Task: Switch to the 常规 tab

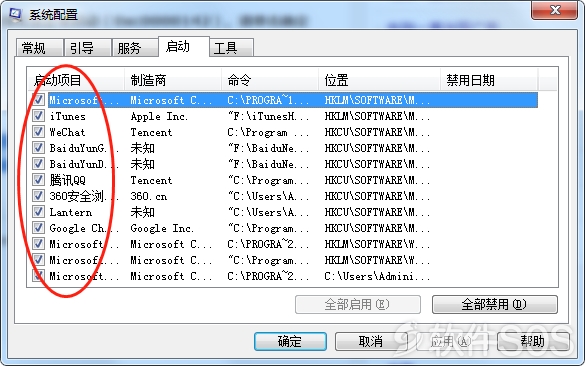Action: click(x=39, y=48)
